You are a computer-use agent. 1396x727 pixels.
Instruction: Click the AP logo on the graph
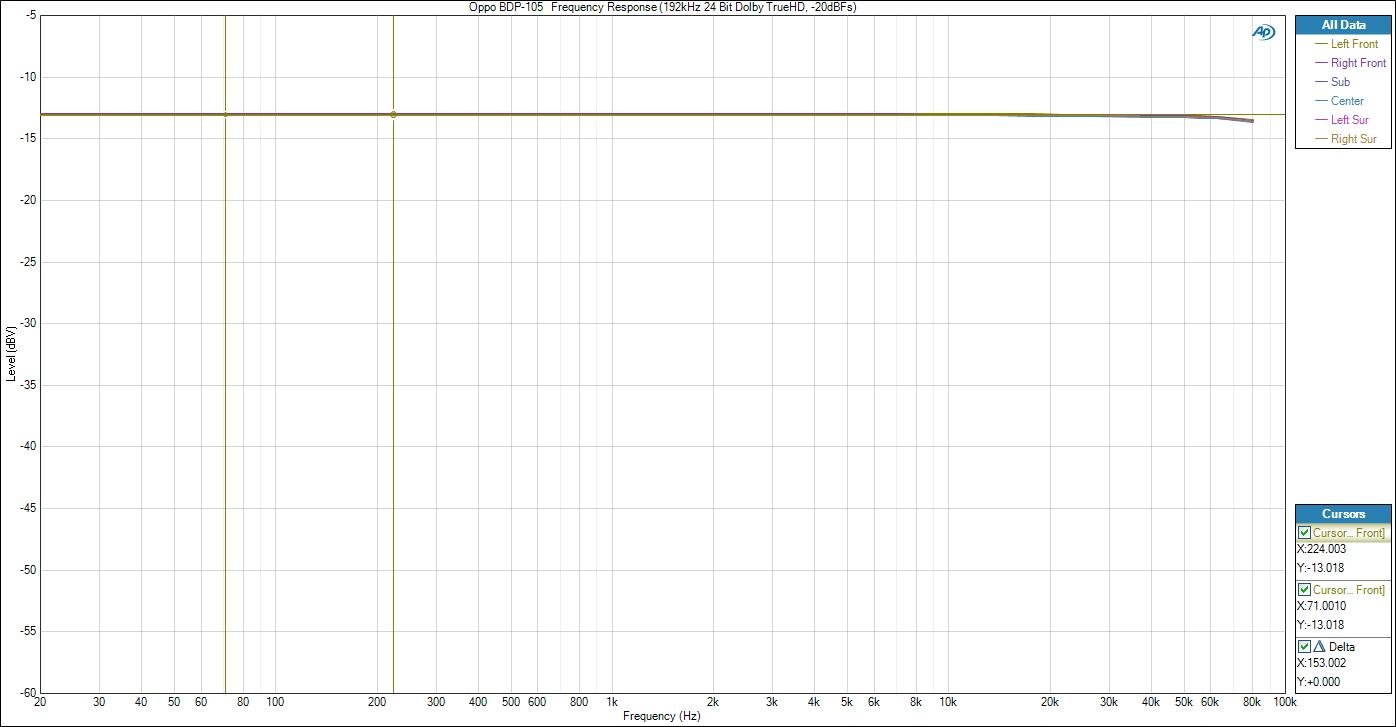[x=1263, y=32]
